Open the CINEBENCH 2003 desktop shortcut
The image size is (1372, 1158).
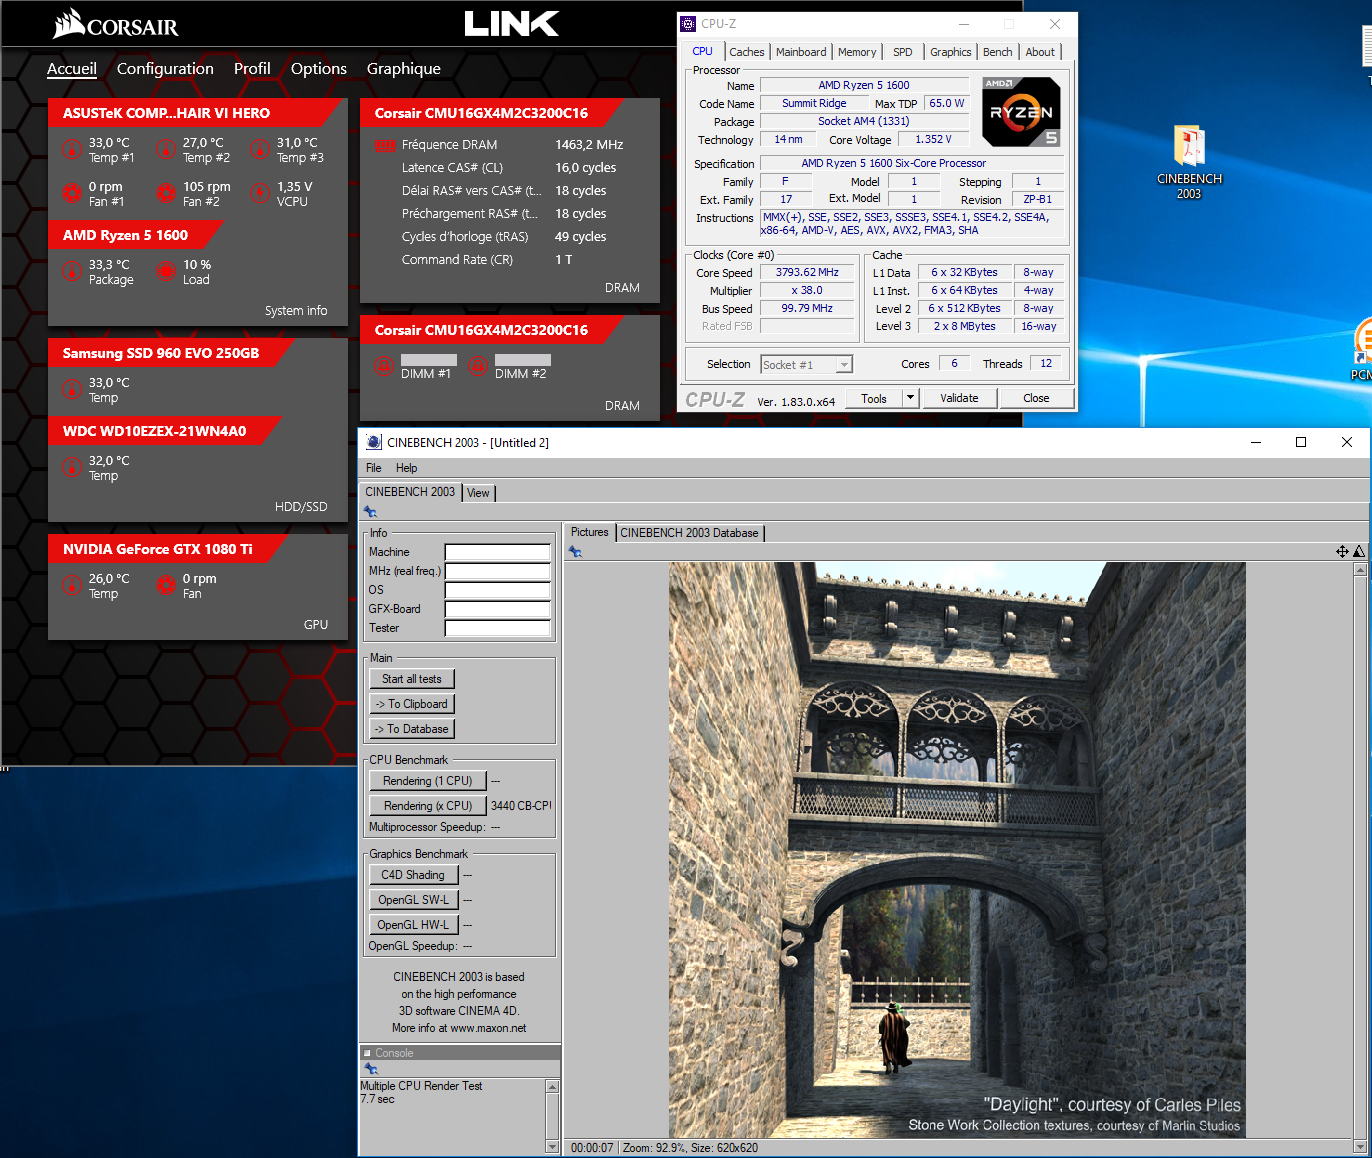pos(1189,162)
